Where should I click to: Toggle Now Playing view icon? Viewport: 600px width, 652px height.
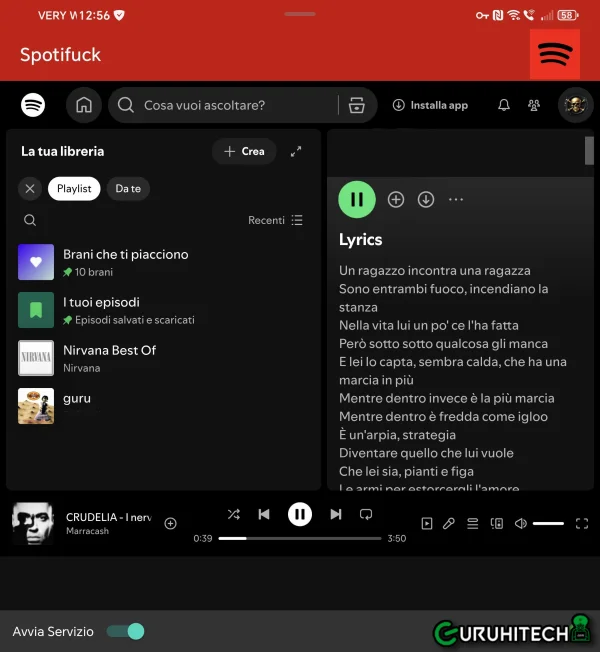click(x=427, y=524)
